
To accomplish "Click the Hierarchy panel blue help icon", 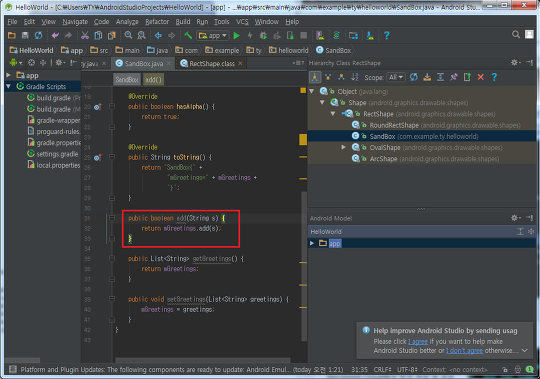I will 494,77.
